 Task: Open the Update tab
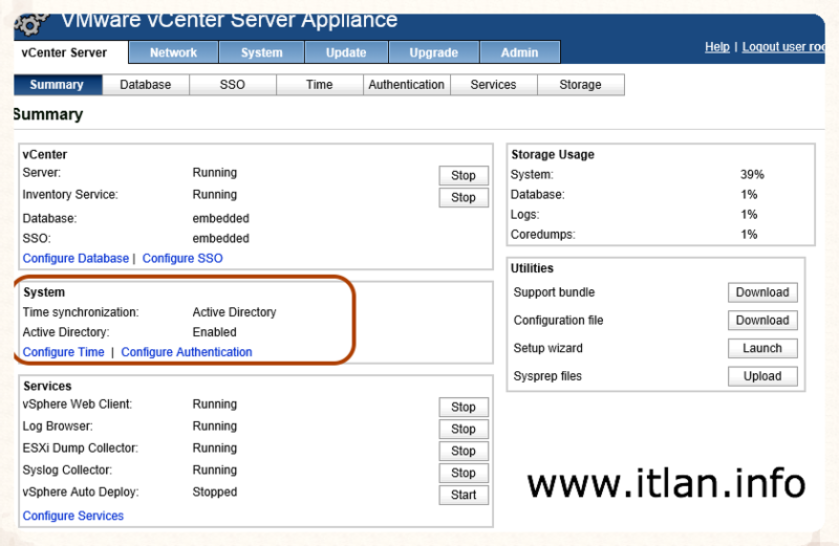coord(346,53)
